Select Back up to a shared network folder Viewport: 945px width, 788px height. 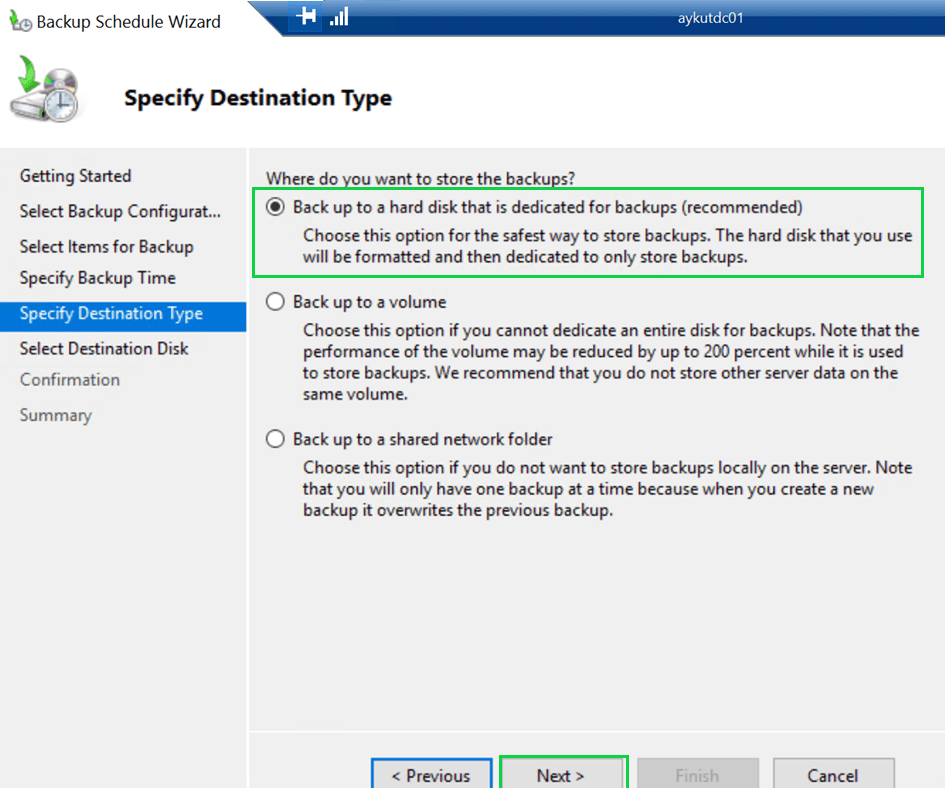[276, 439]
